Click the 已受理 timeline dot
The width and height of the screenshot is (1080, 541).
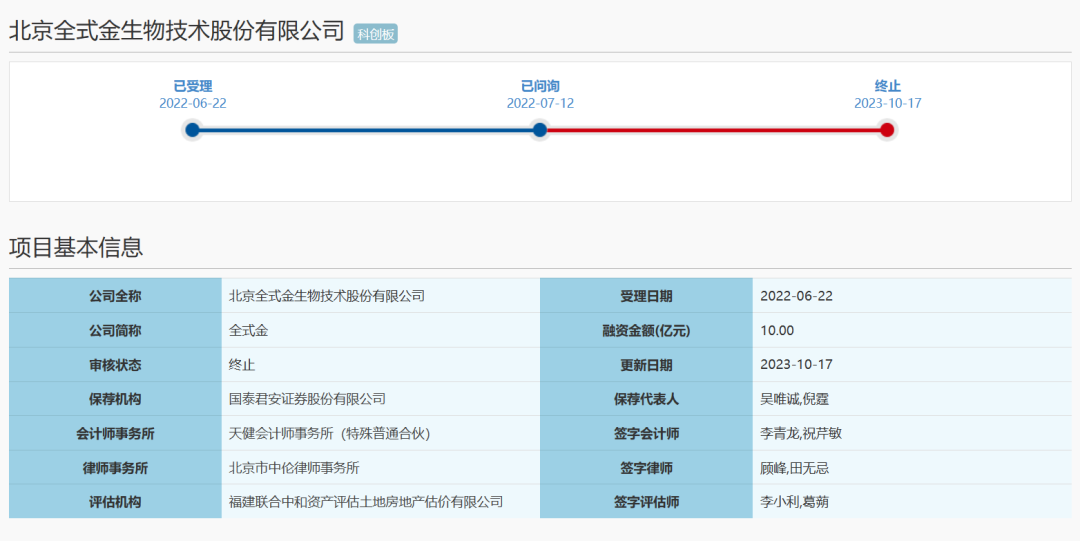point(193,130)
